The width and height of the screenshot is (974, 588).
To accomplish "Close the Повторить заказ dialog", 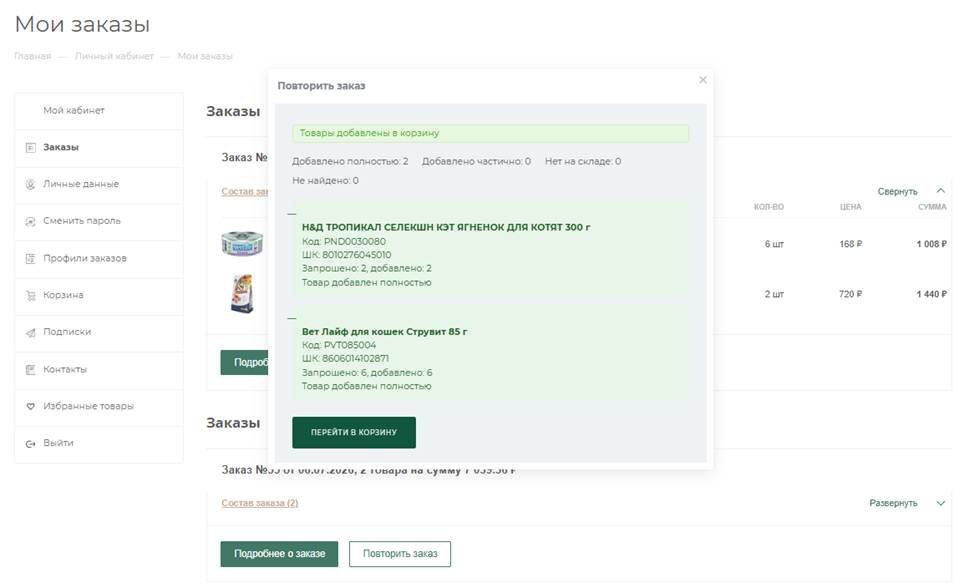I will coord(703,80).
